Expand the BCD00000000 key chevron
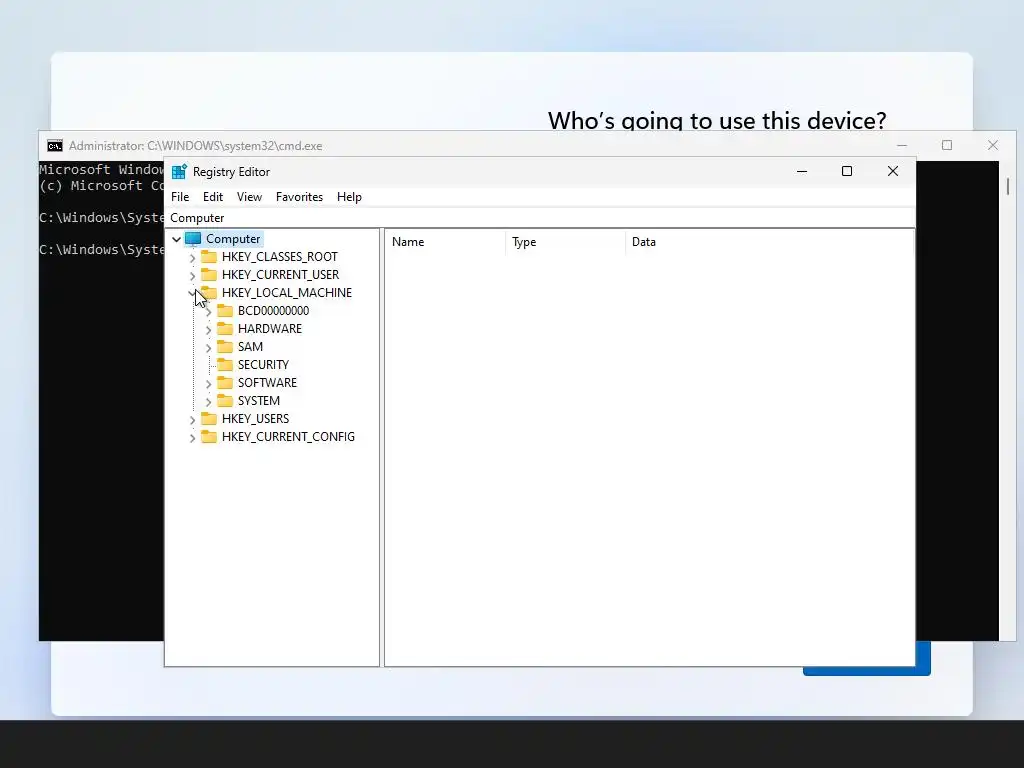The image size is (1024, 768). tap(209, 312)
